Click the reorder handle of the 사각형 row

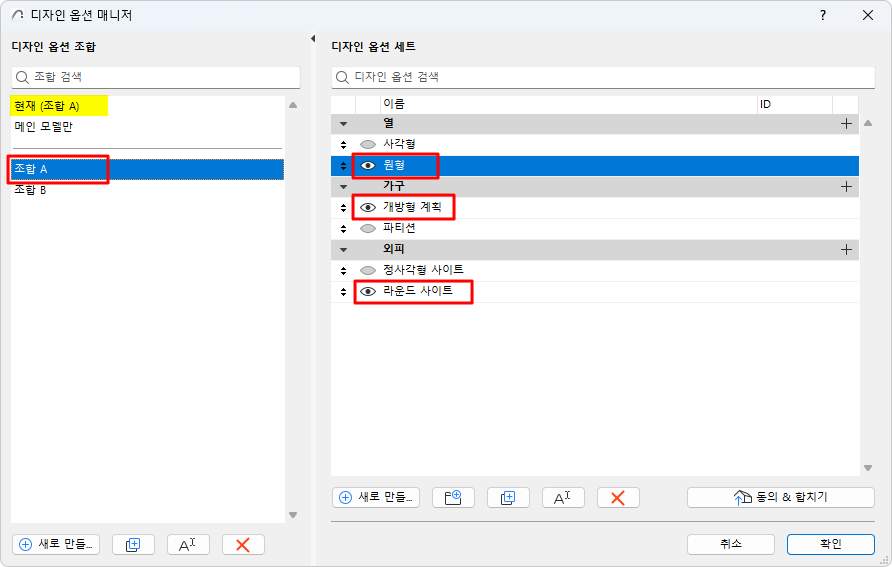(343, 144)
